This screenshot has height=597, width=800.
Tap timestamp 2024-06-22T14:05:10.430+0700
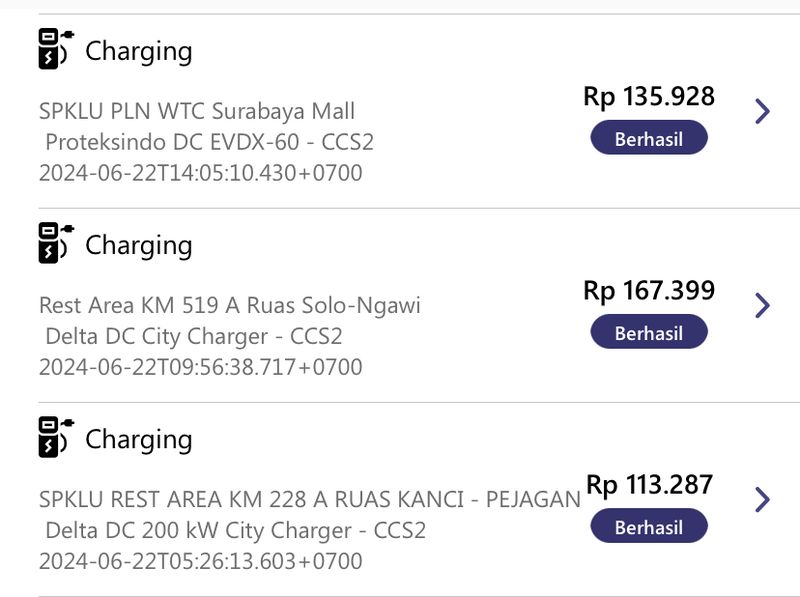[201, 173]
